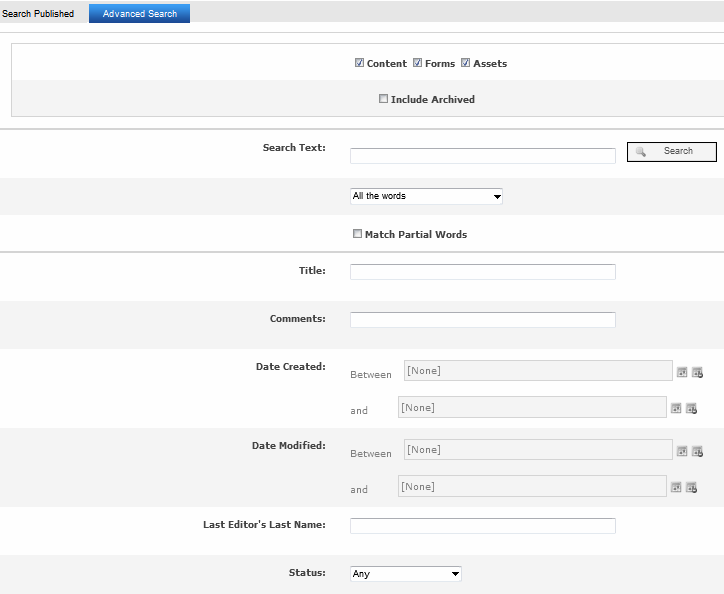
Task: Click into the Title input field
Action: [x=483, y=272]
